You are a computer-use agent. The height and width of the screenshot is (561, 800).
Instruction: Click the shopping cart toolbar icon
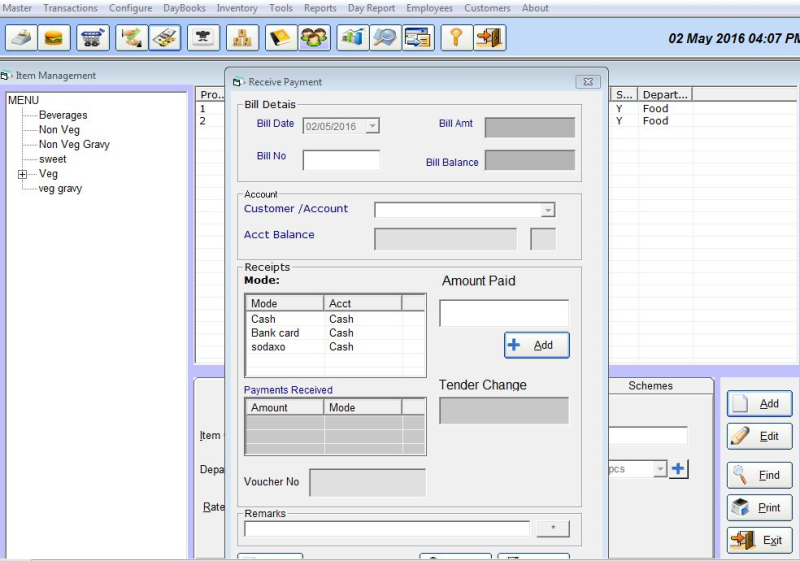tap(93, 38)
